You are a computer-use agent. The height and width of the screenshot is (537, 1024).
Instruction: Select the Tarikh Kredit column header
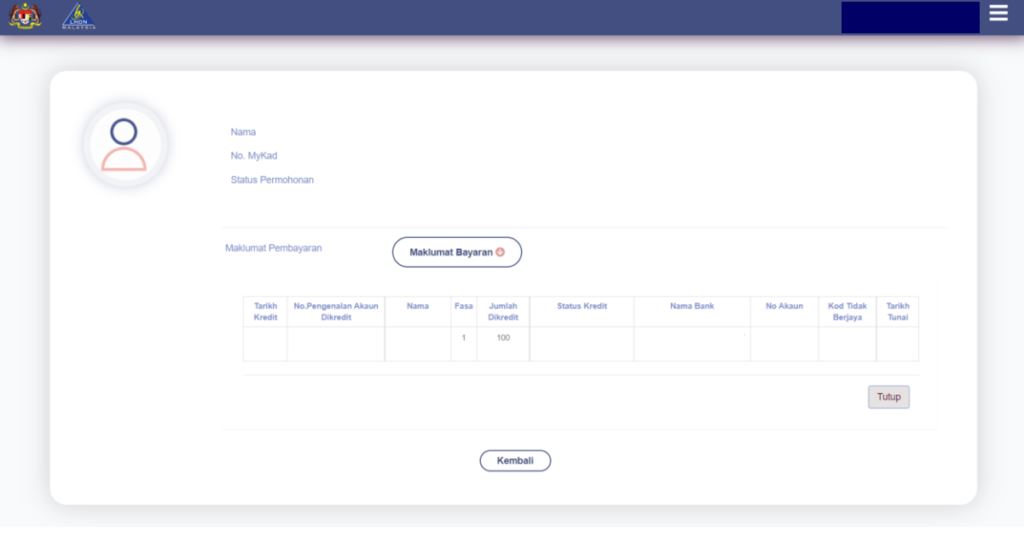pyautogui.click(x=265, y=311)
